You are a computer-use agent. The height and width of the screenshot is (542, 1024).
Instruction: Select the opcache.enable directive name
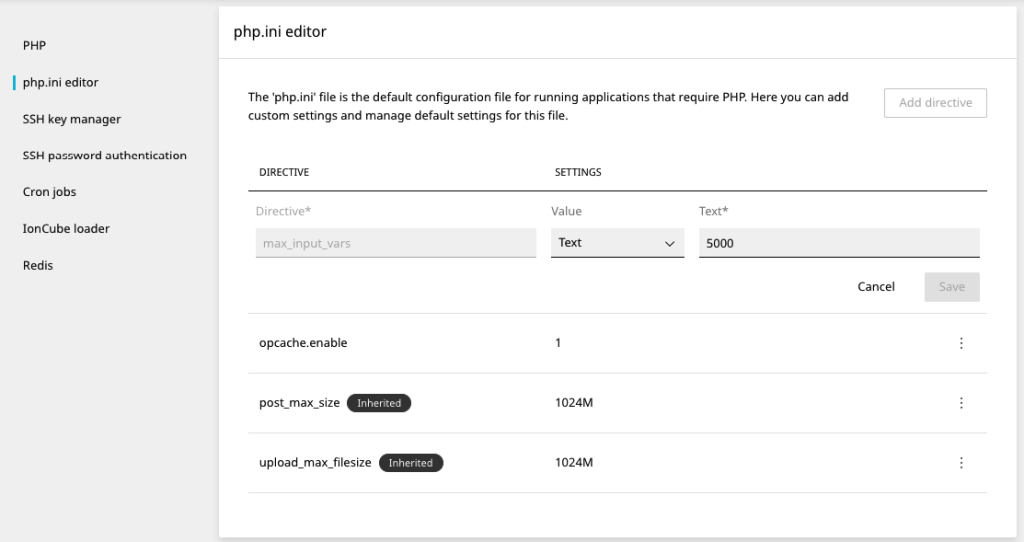coord(303,343)
